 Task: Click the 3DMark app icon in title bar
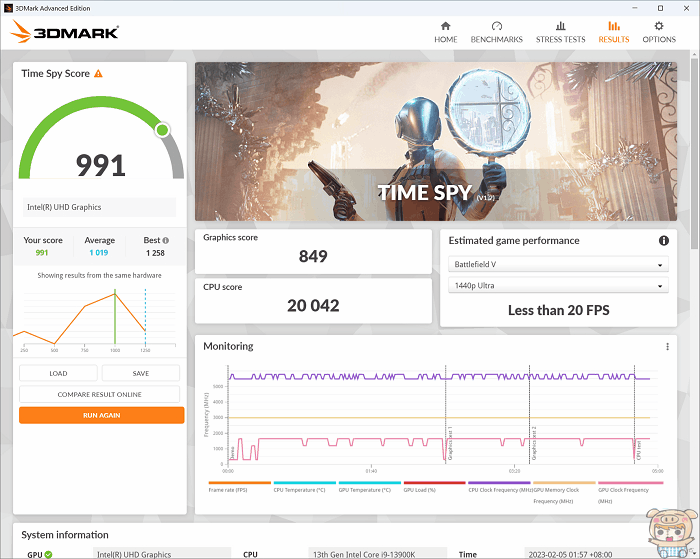coord(8,8)
